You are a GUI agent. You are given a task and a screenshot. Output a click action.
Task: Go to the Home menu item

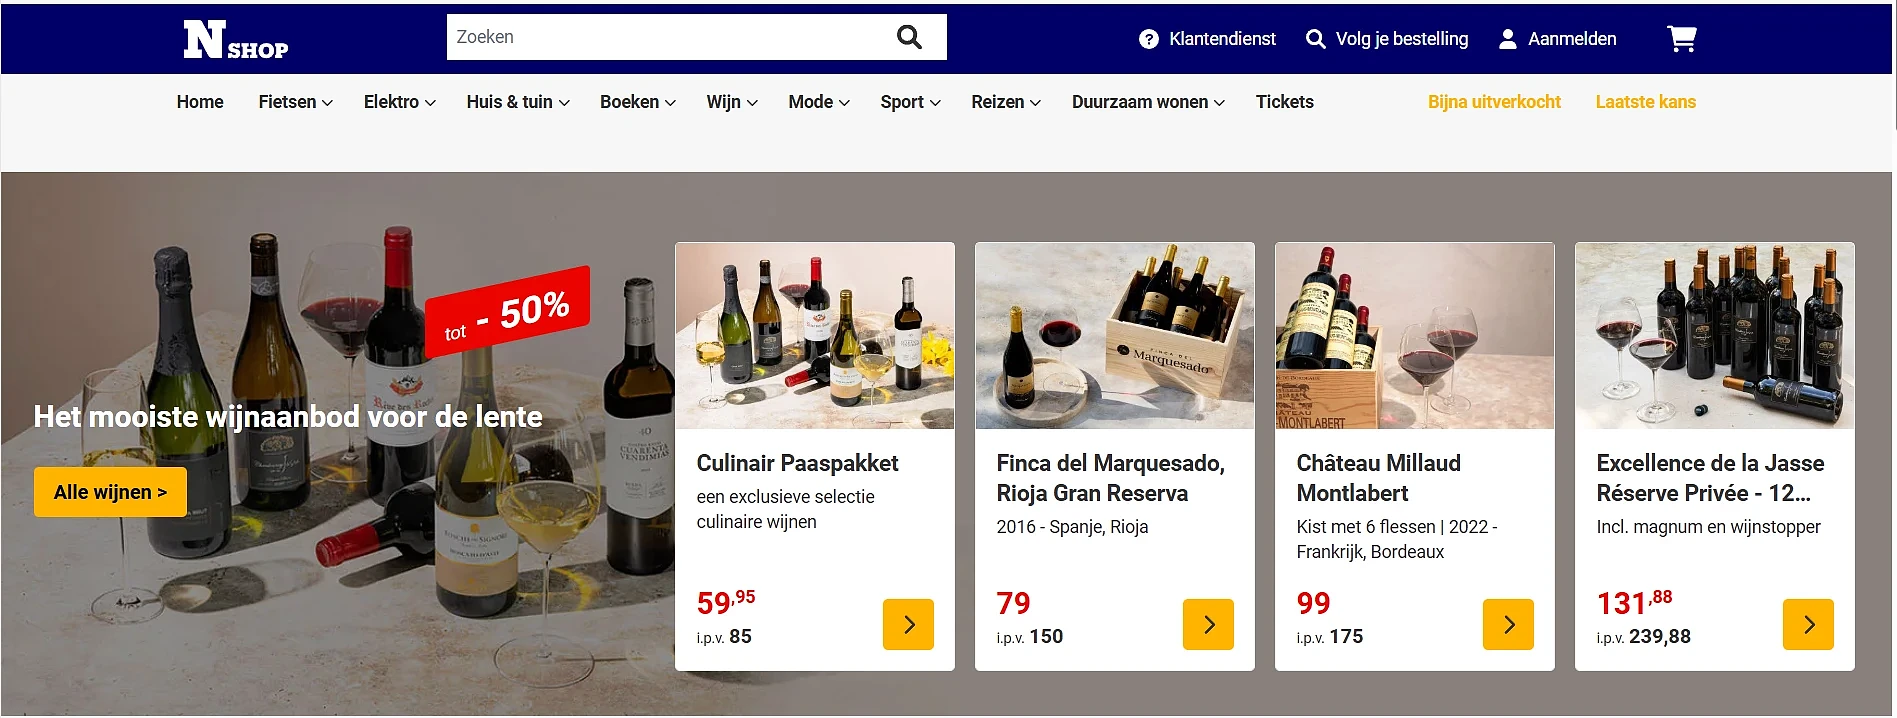tap(200, 102)
